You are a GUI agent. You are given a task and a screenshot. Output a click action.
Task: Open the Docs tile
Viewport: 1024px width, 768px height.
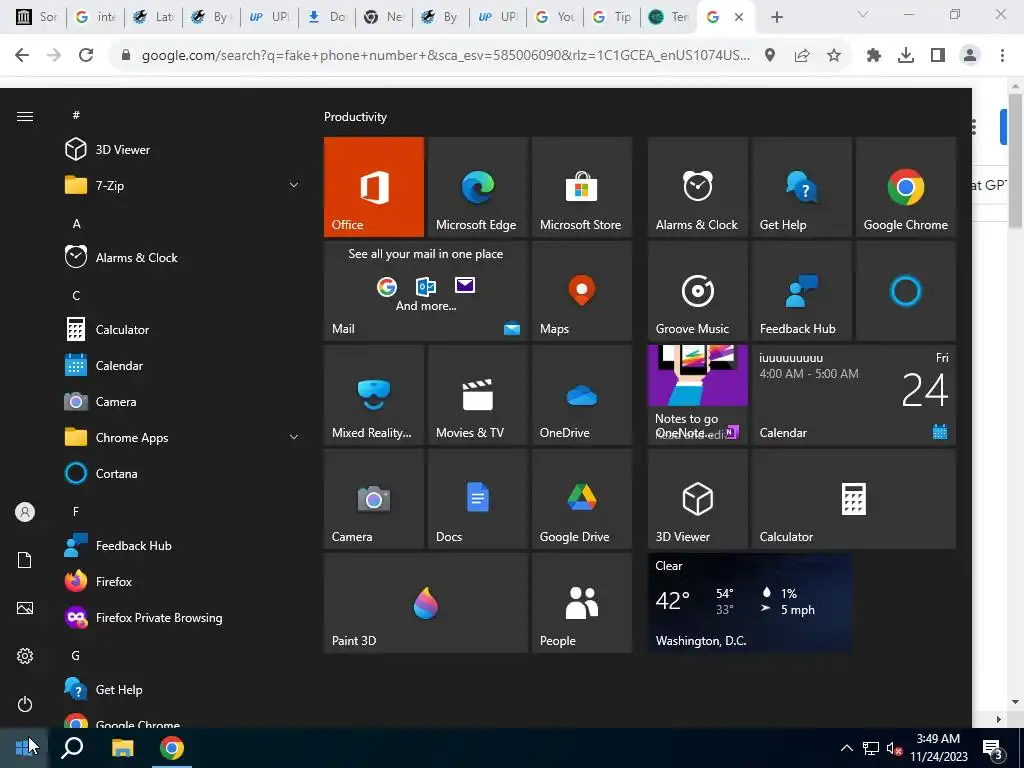(477, 498)
